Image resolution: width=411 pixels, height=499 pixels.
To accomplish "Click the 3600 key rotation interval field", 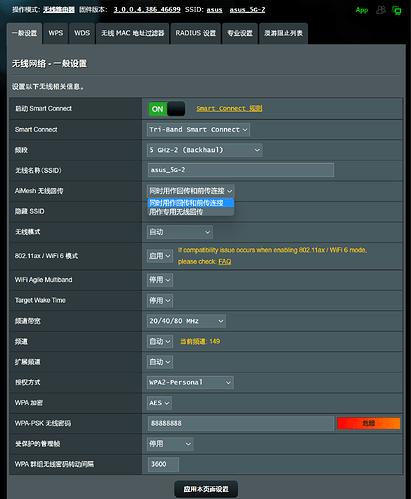I will point(163,464).
